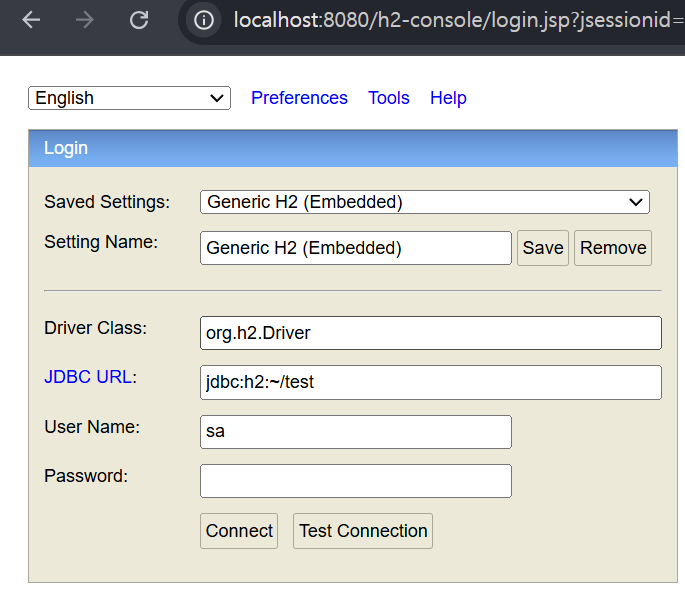Click the browser address bar URL
The height and width of the screenshot is (600, 685).
tap(459, 20)
